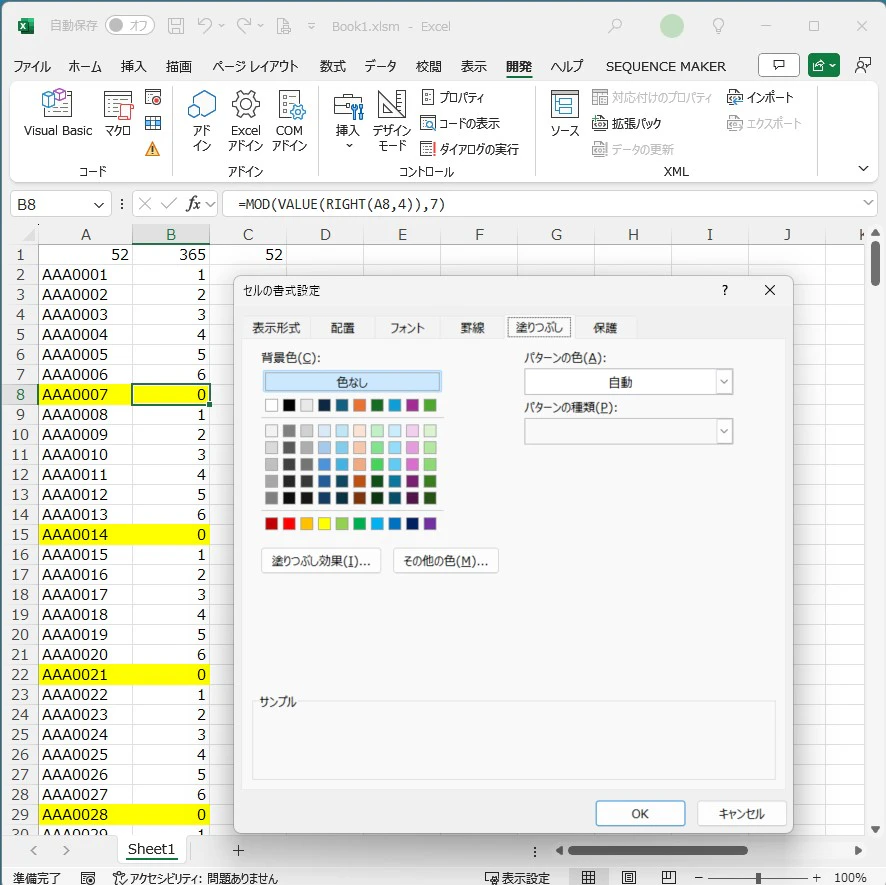Screen dimensions: 886x885
Task: Open the Macros (マクロ) dialog
Action: pos(118,113)
